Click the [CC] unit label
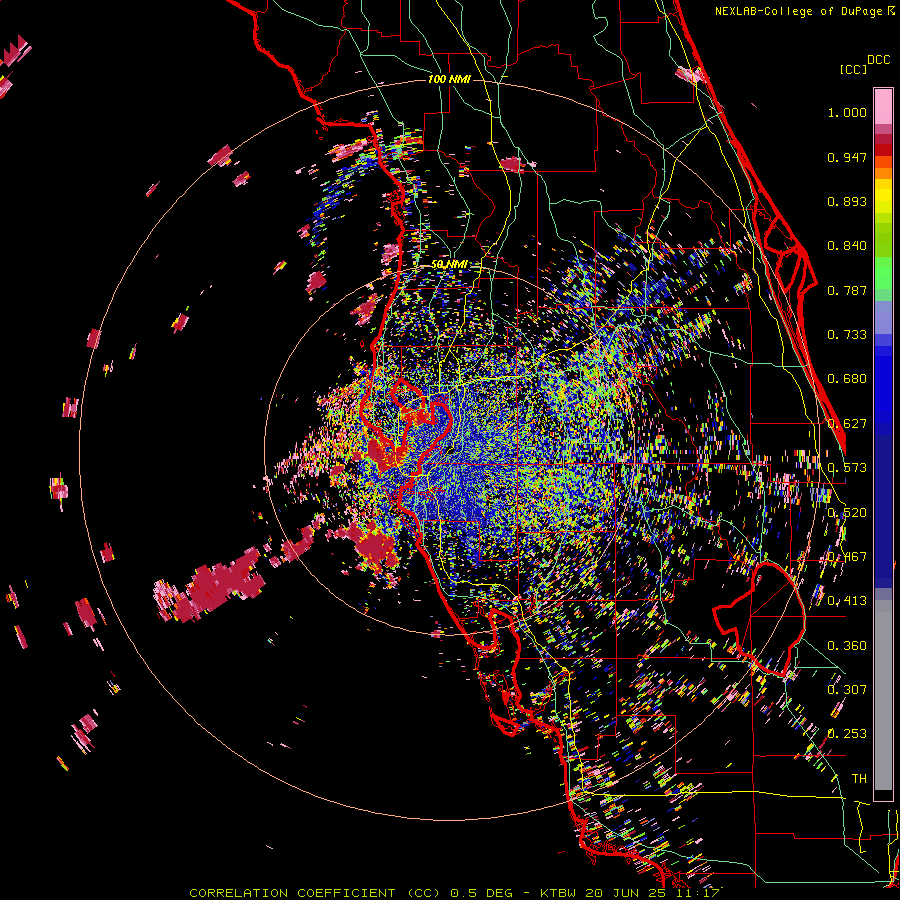 (853, 69)
